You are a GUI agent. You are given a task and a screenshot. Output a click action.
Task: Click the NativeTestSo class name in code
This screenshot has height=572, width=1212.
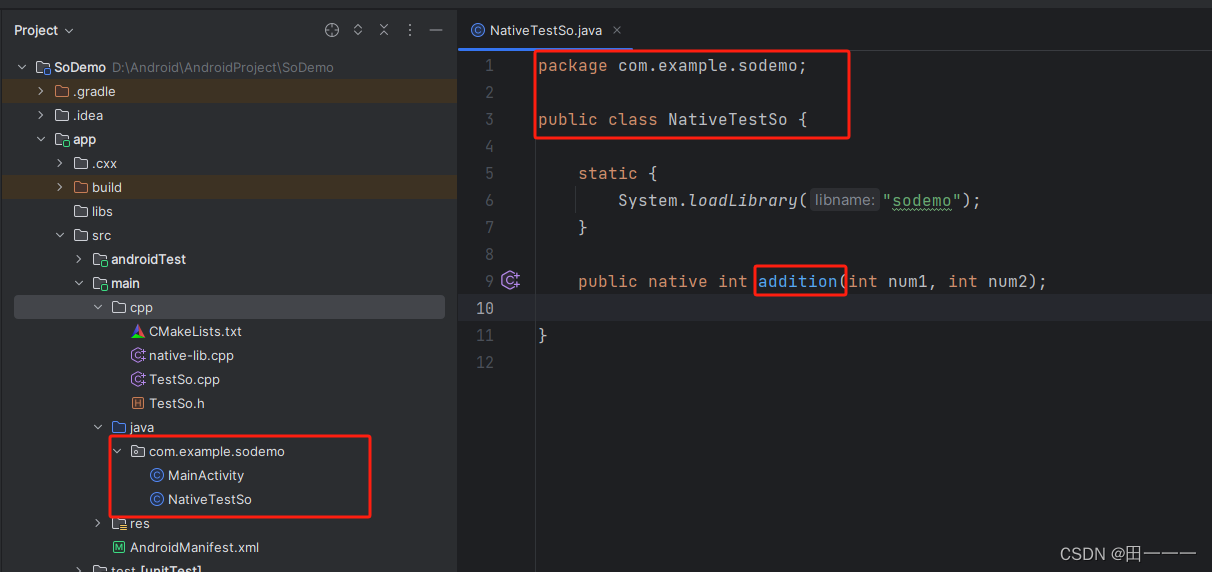click(728, 119)
